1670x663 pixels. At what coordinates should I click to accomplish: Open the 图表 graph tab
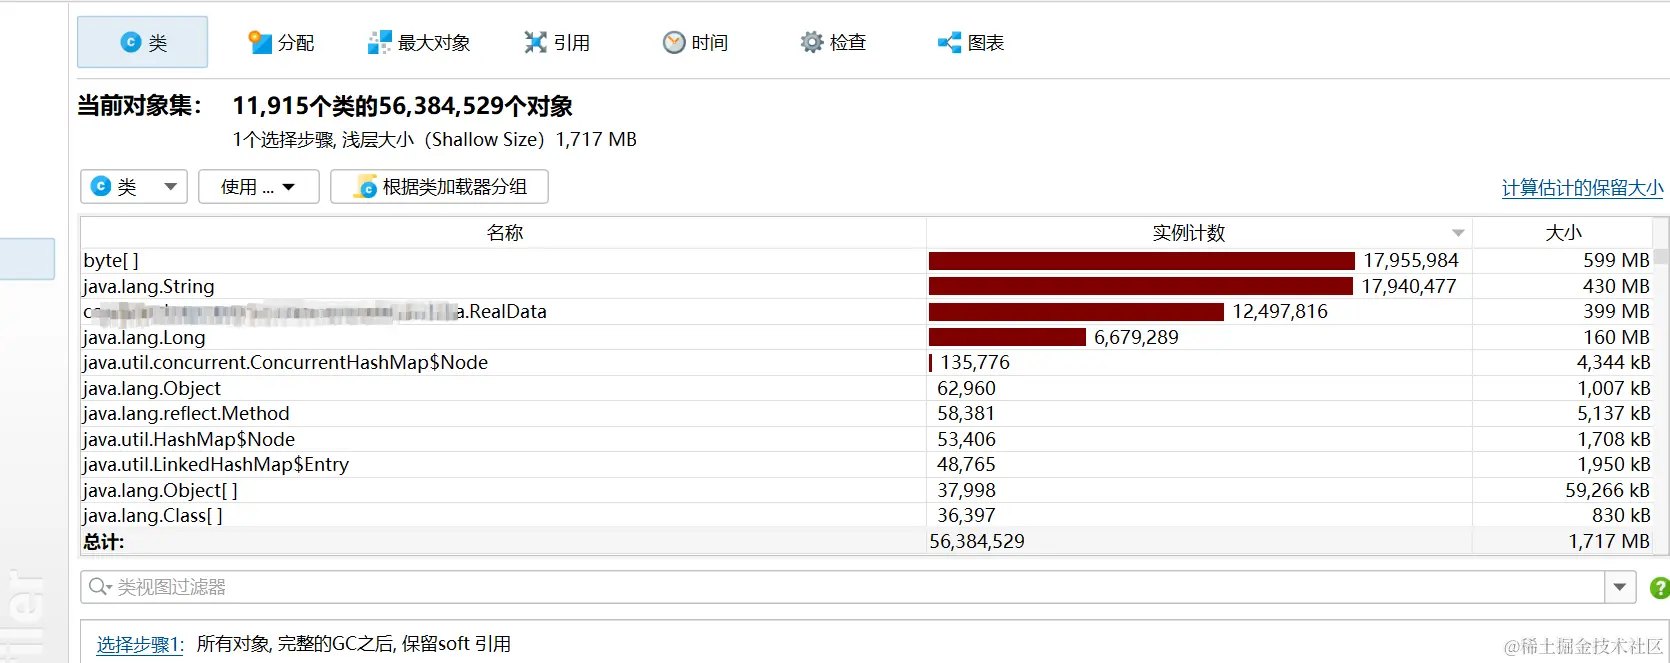(971, 42)
